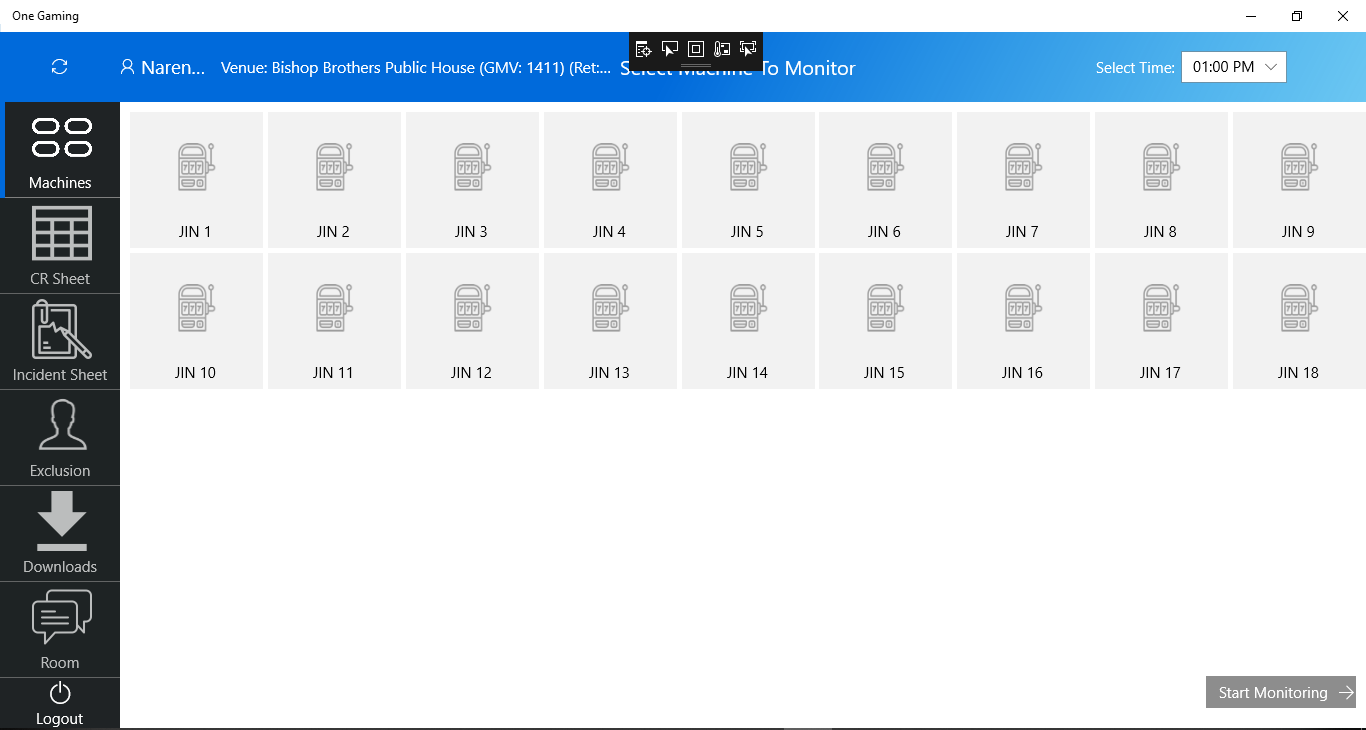Select slot machine JIN 11
This screenshot has width=1366, height=730.
pos(334,320)
